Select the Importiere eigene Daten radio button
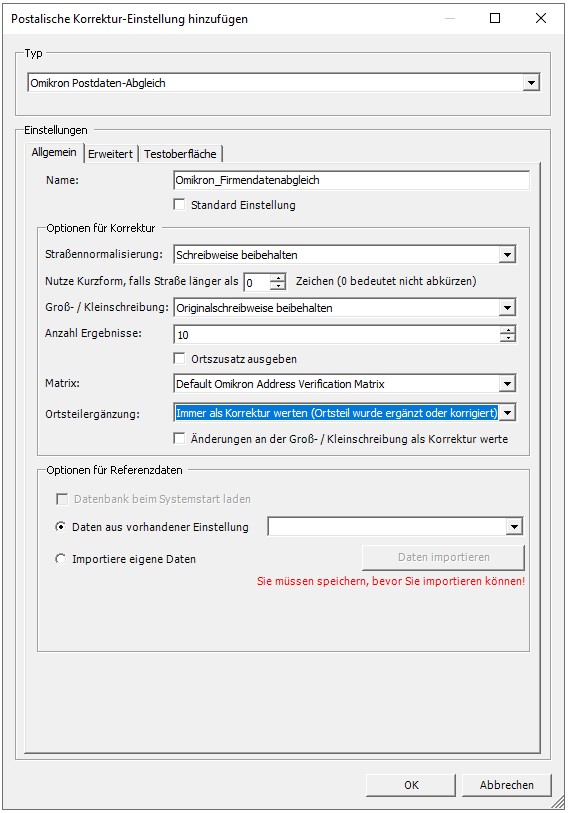Image resolution: width=569 pixels, height=813 pixels. pyautogui.click(x=61, y=559)
